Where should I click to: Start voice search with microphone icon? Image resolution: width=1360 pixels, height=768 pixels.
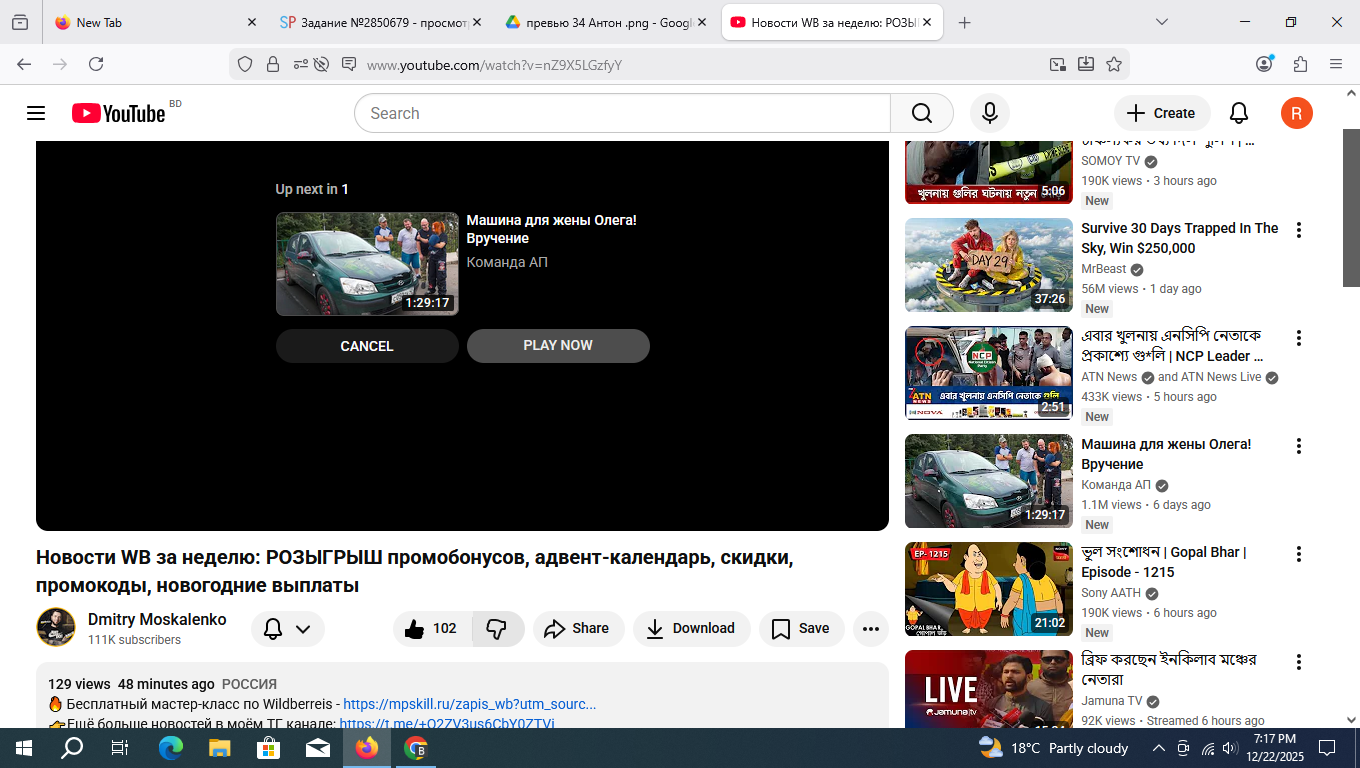coord(989,113)
